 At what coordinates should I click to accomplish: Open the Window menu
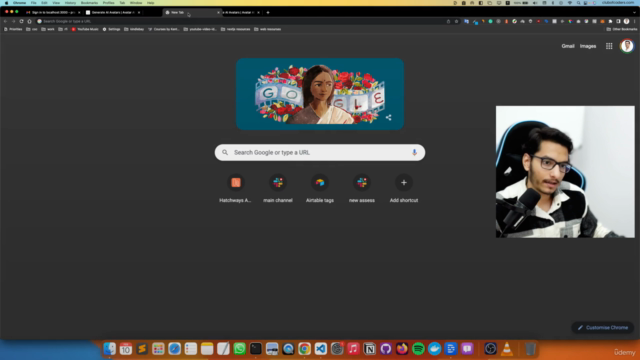[x=136, y=3]
